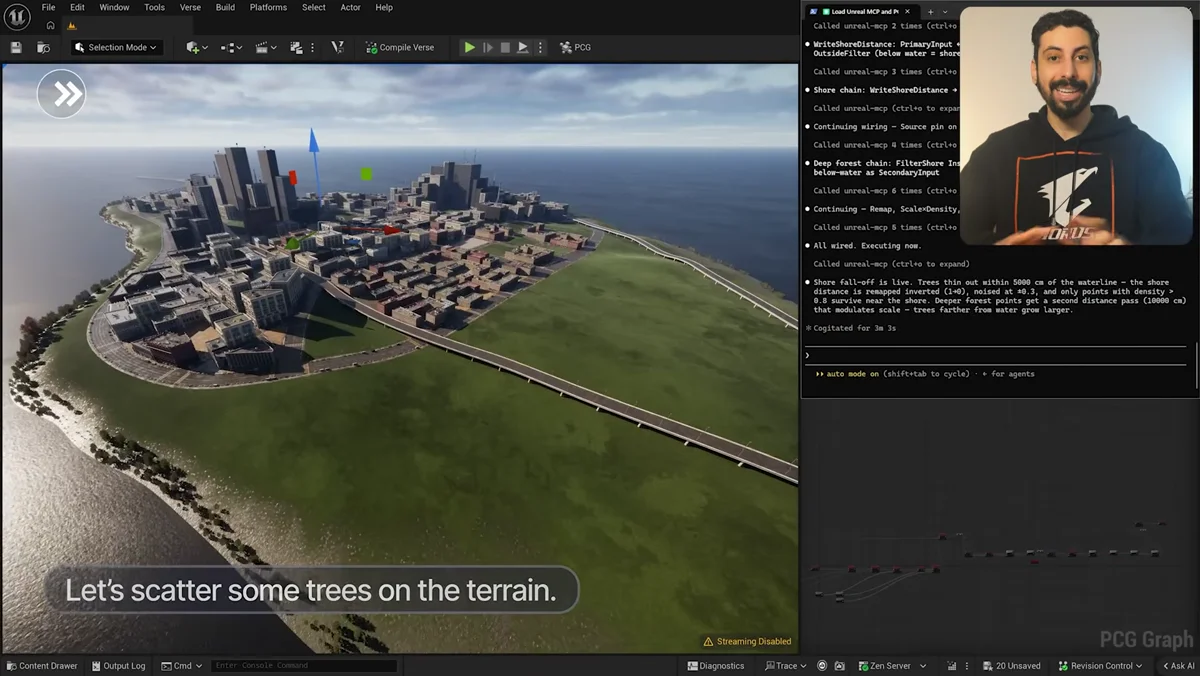Open the terminal tab dropdown chevron
The height and width of the screenshot is (676, 1200).
[945, 11]
